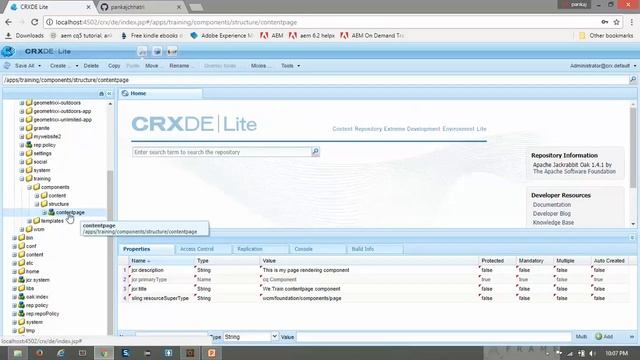Click the browser back arrow

tap(9, 22)
